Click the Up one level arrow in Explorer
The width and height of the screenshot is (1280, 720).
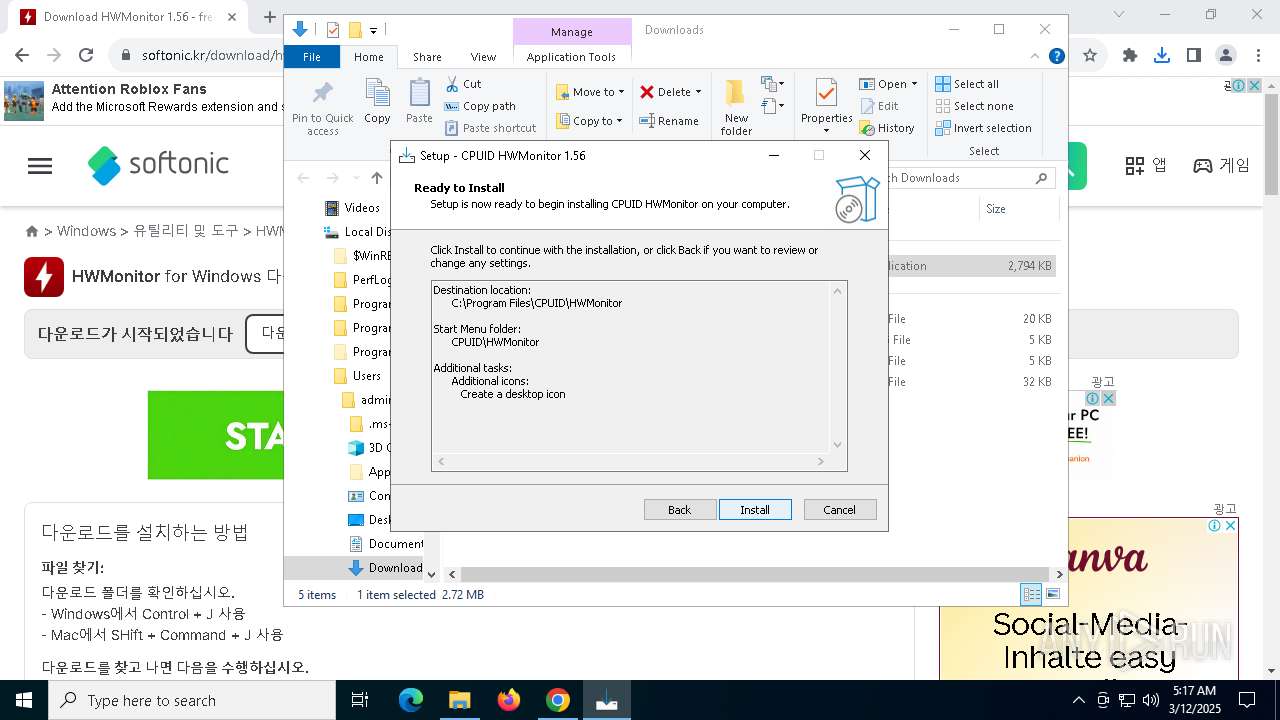[377, 178]
